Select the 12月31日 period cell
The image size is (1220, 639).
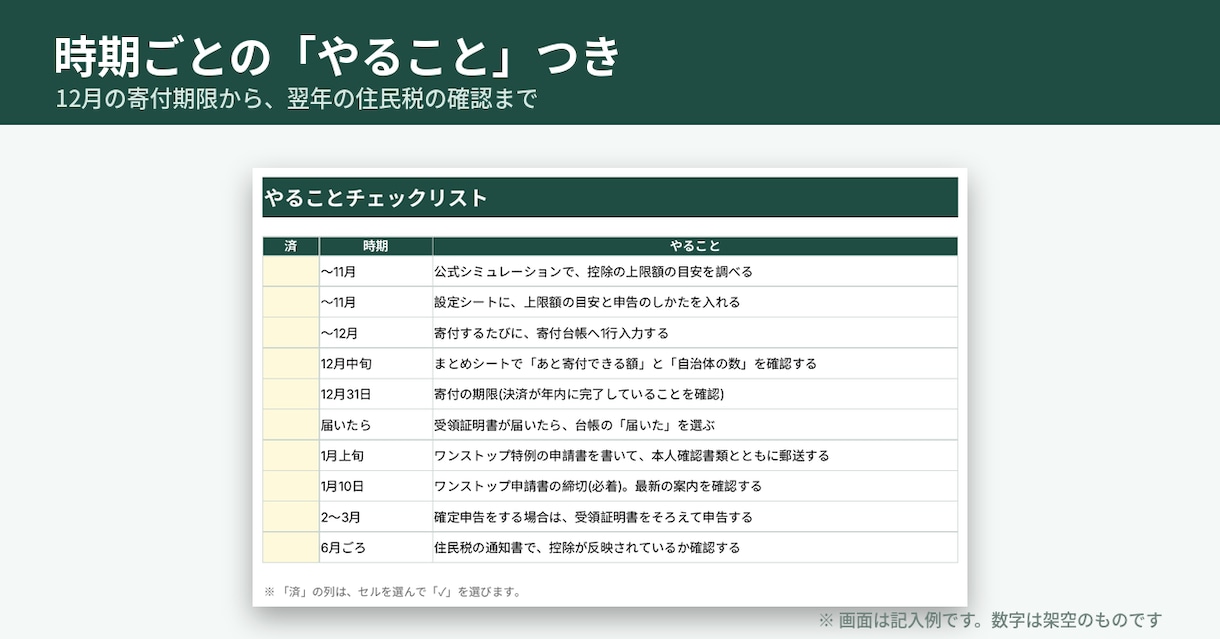[376, 394]
